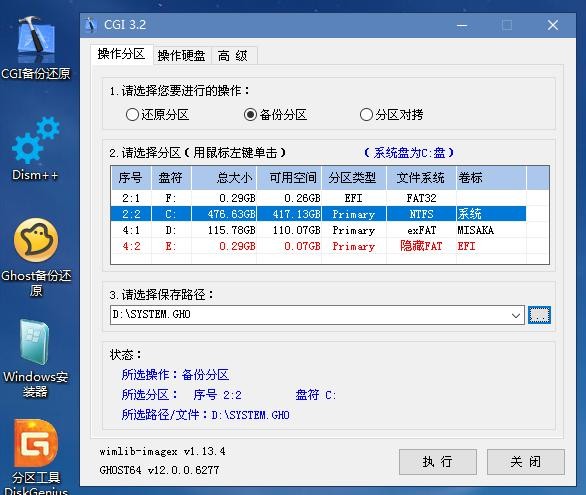Viewport: 586px width, 495px height.
Task: Select the 还原分区 radio option
Action: 157,115
